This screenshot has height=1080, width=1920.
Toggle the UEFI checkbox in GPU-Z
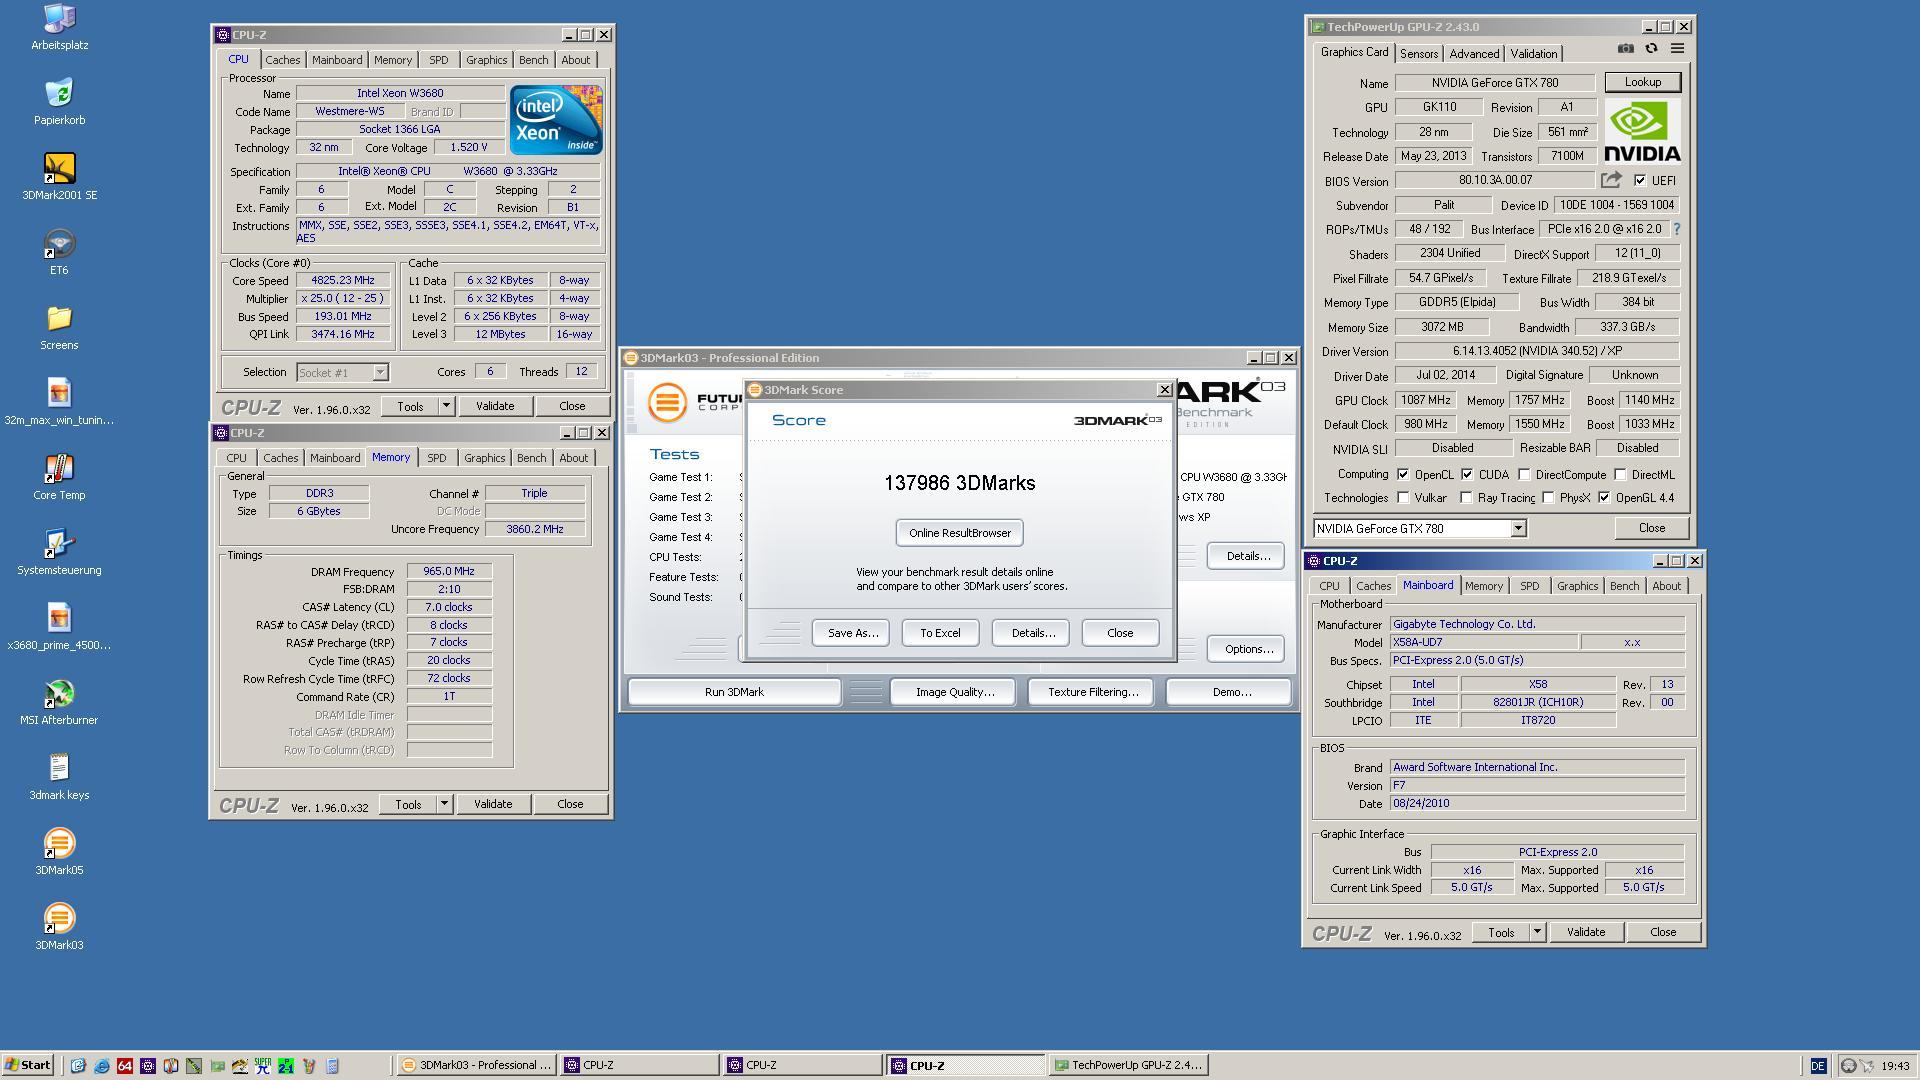click(x=1640, y=180)
